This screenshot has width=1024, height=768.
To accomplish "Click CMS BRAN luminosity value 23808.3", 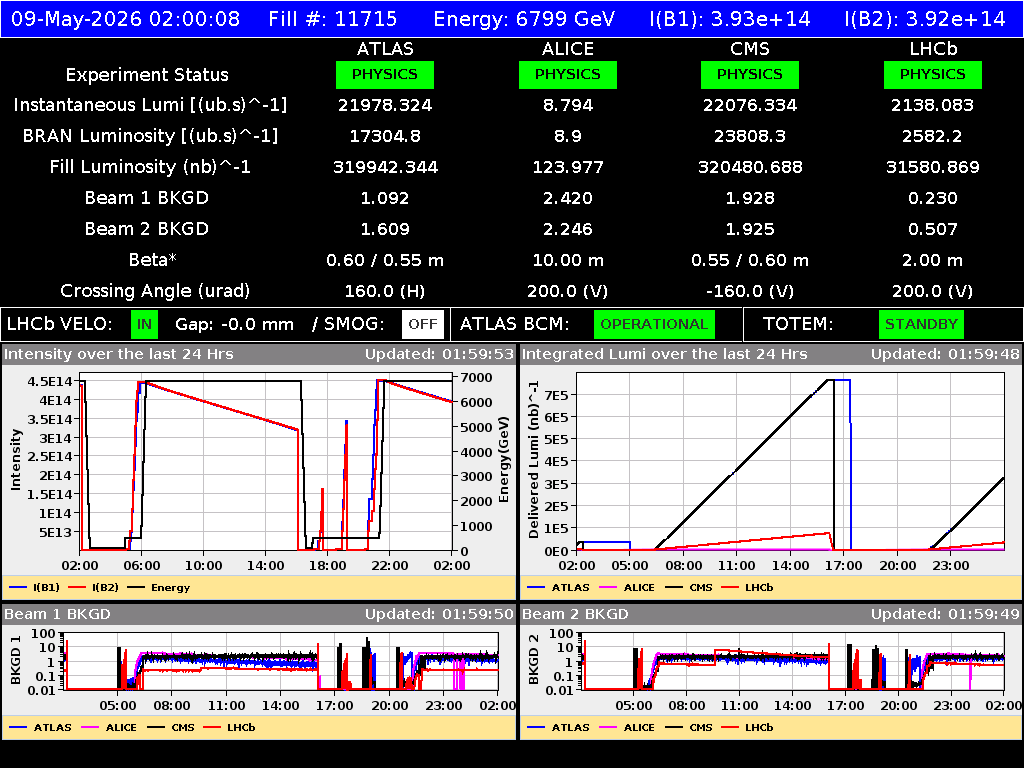I will click(750, 136).
